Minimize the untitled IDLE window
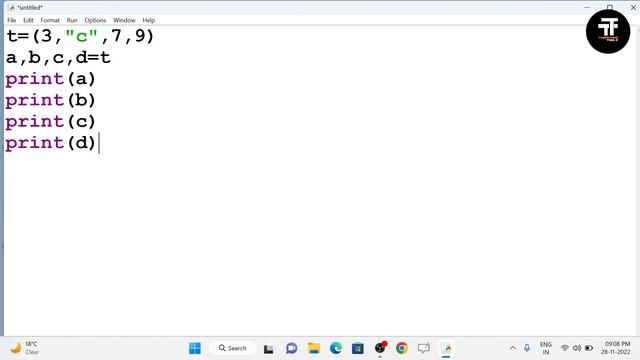Screen dimensions: 640x360 587,7
